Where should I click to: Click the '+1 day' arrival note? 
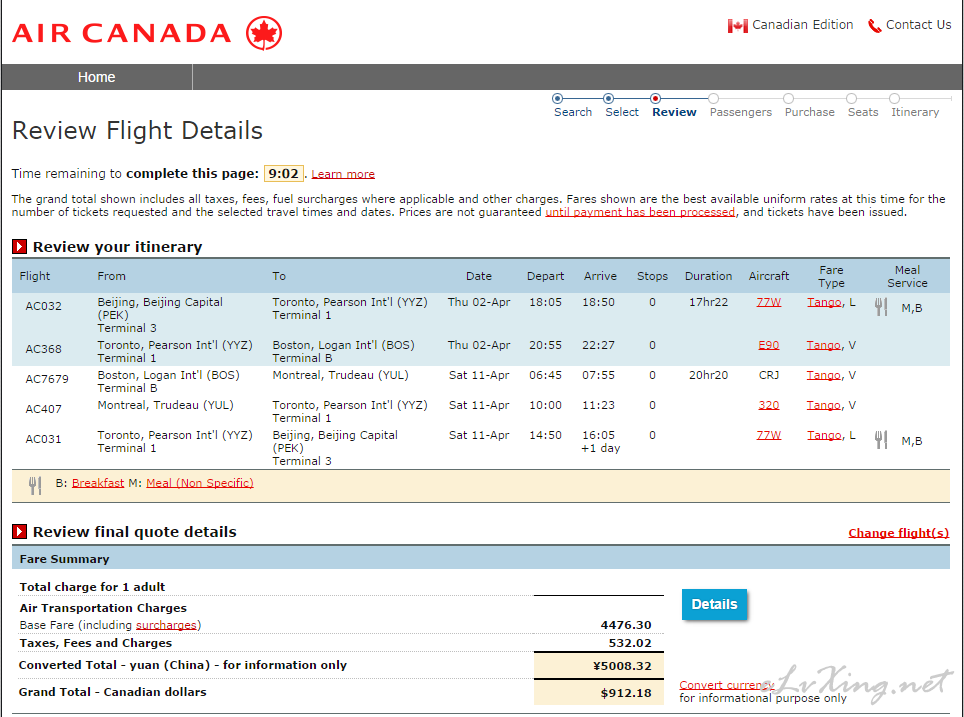pyautogui.click(x=601, y=448)
